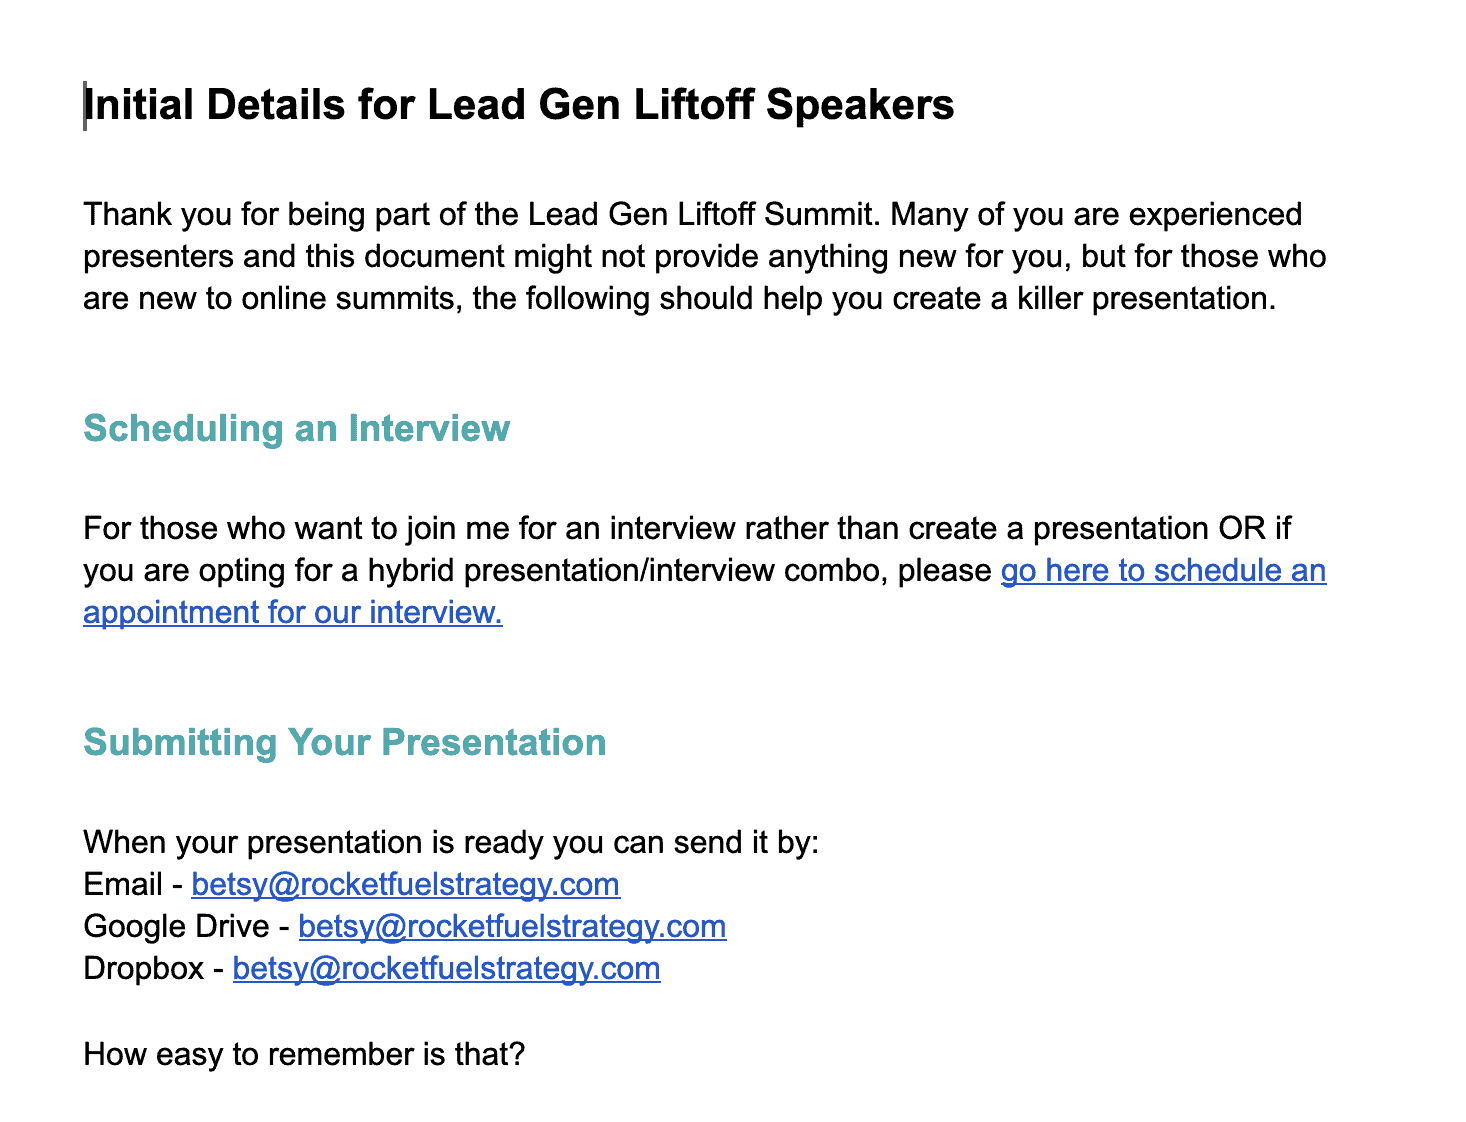Click the 'Email -' label text

click(x=132, y=885)
